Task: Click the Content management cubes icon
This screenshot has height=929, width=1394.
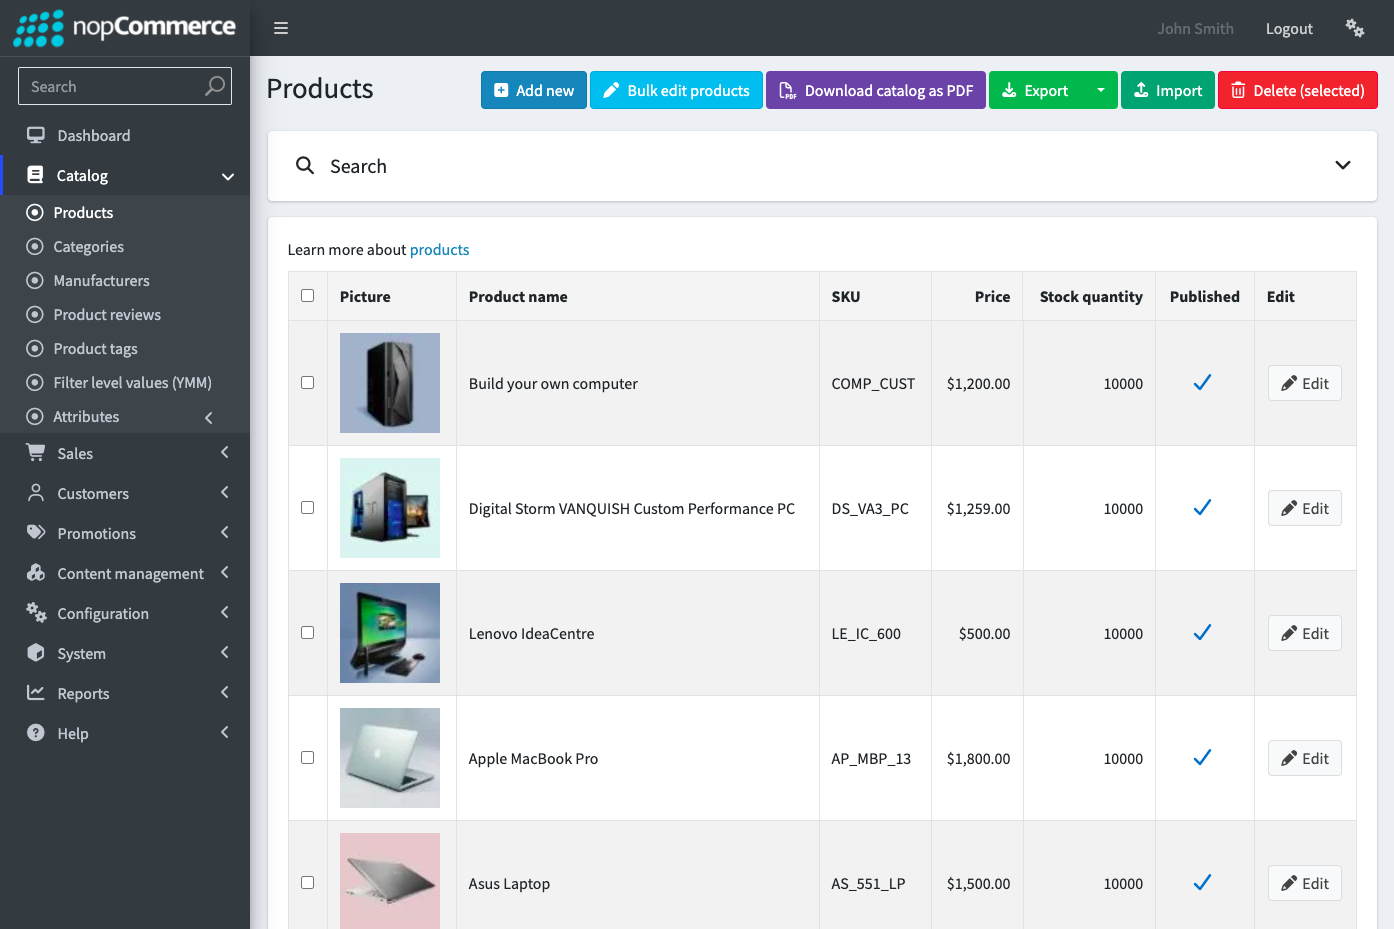Action: tap(36, 573)
